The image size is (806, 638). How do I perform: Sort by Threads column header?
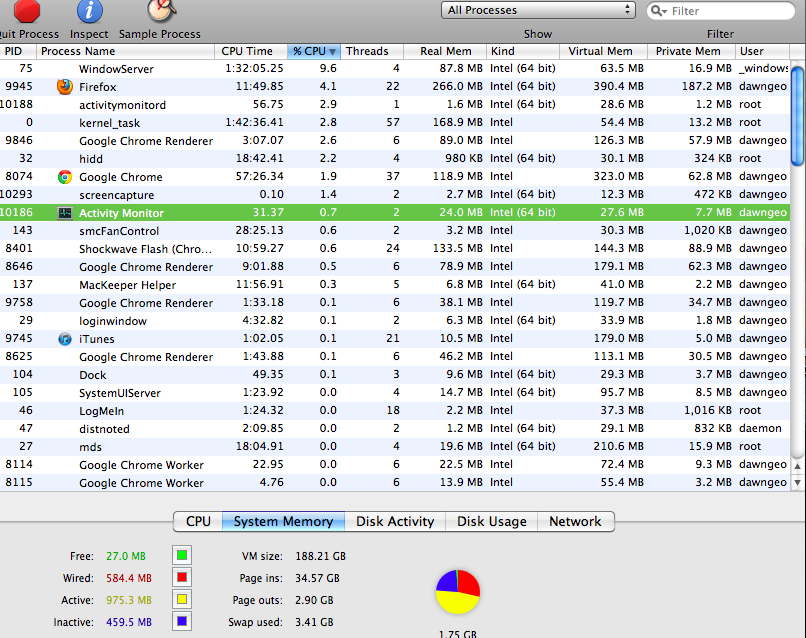[x=372, y=51]
